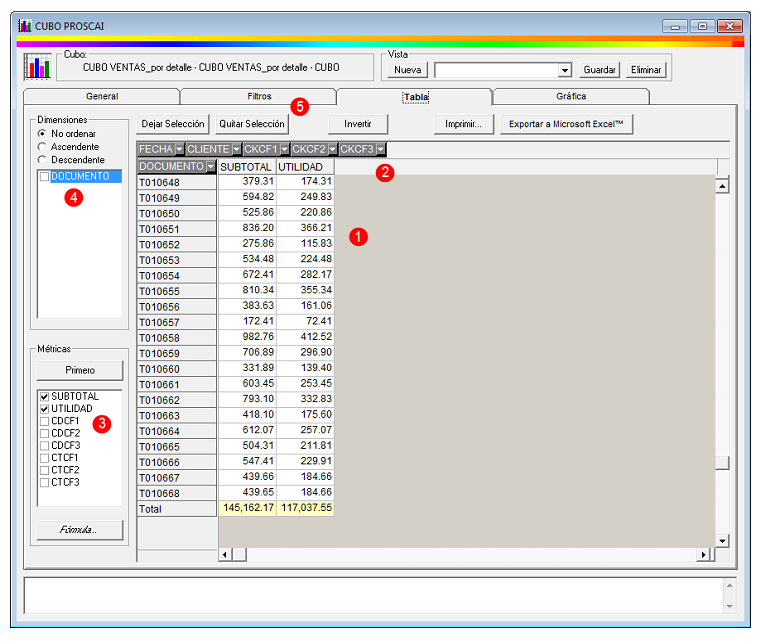Switch to the General tab
Viewport: 763px width, 642px height.
coord(102,96)
